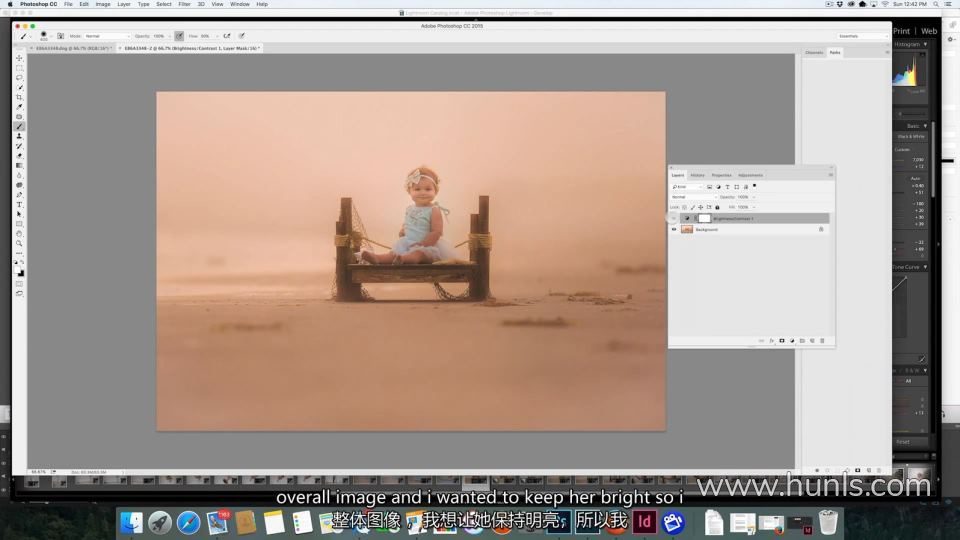Screen dimensions: 960x540
Task: Choose the Horizontal Type tool
Action: 19,204
